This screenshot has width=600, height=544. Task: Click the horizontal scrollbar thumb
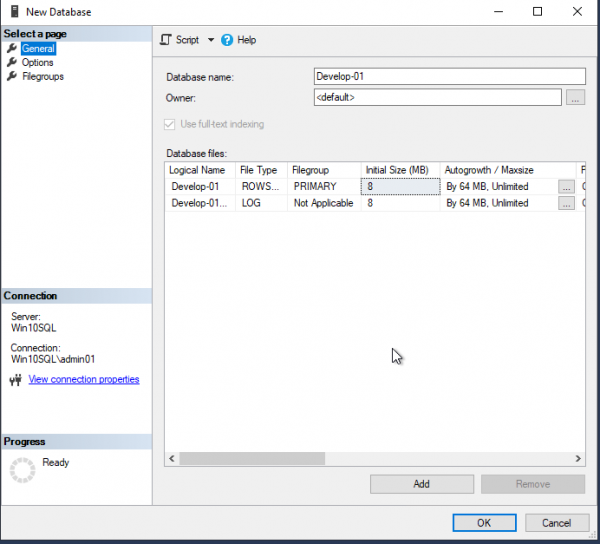click(x=252, y=458)
